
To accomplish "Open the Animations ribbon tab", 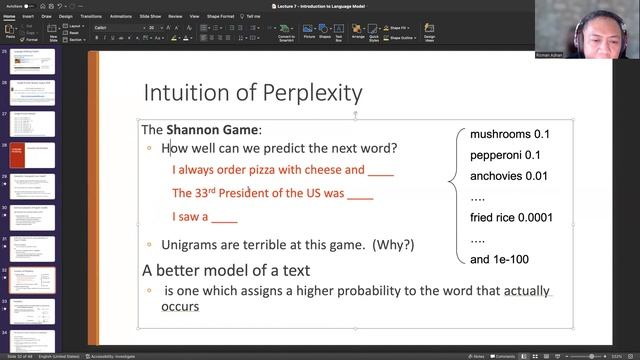I will [121, 16].
